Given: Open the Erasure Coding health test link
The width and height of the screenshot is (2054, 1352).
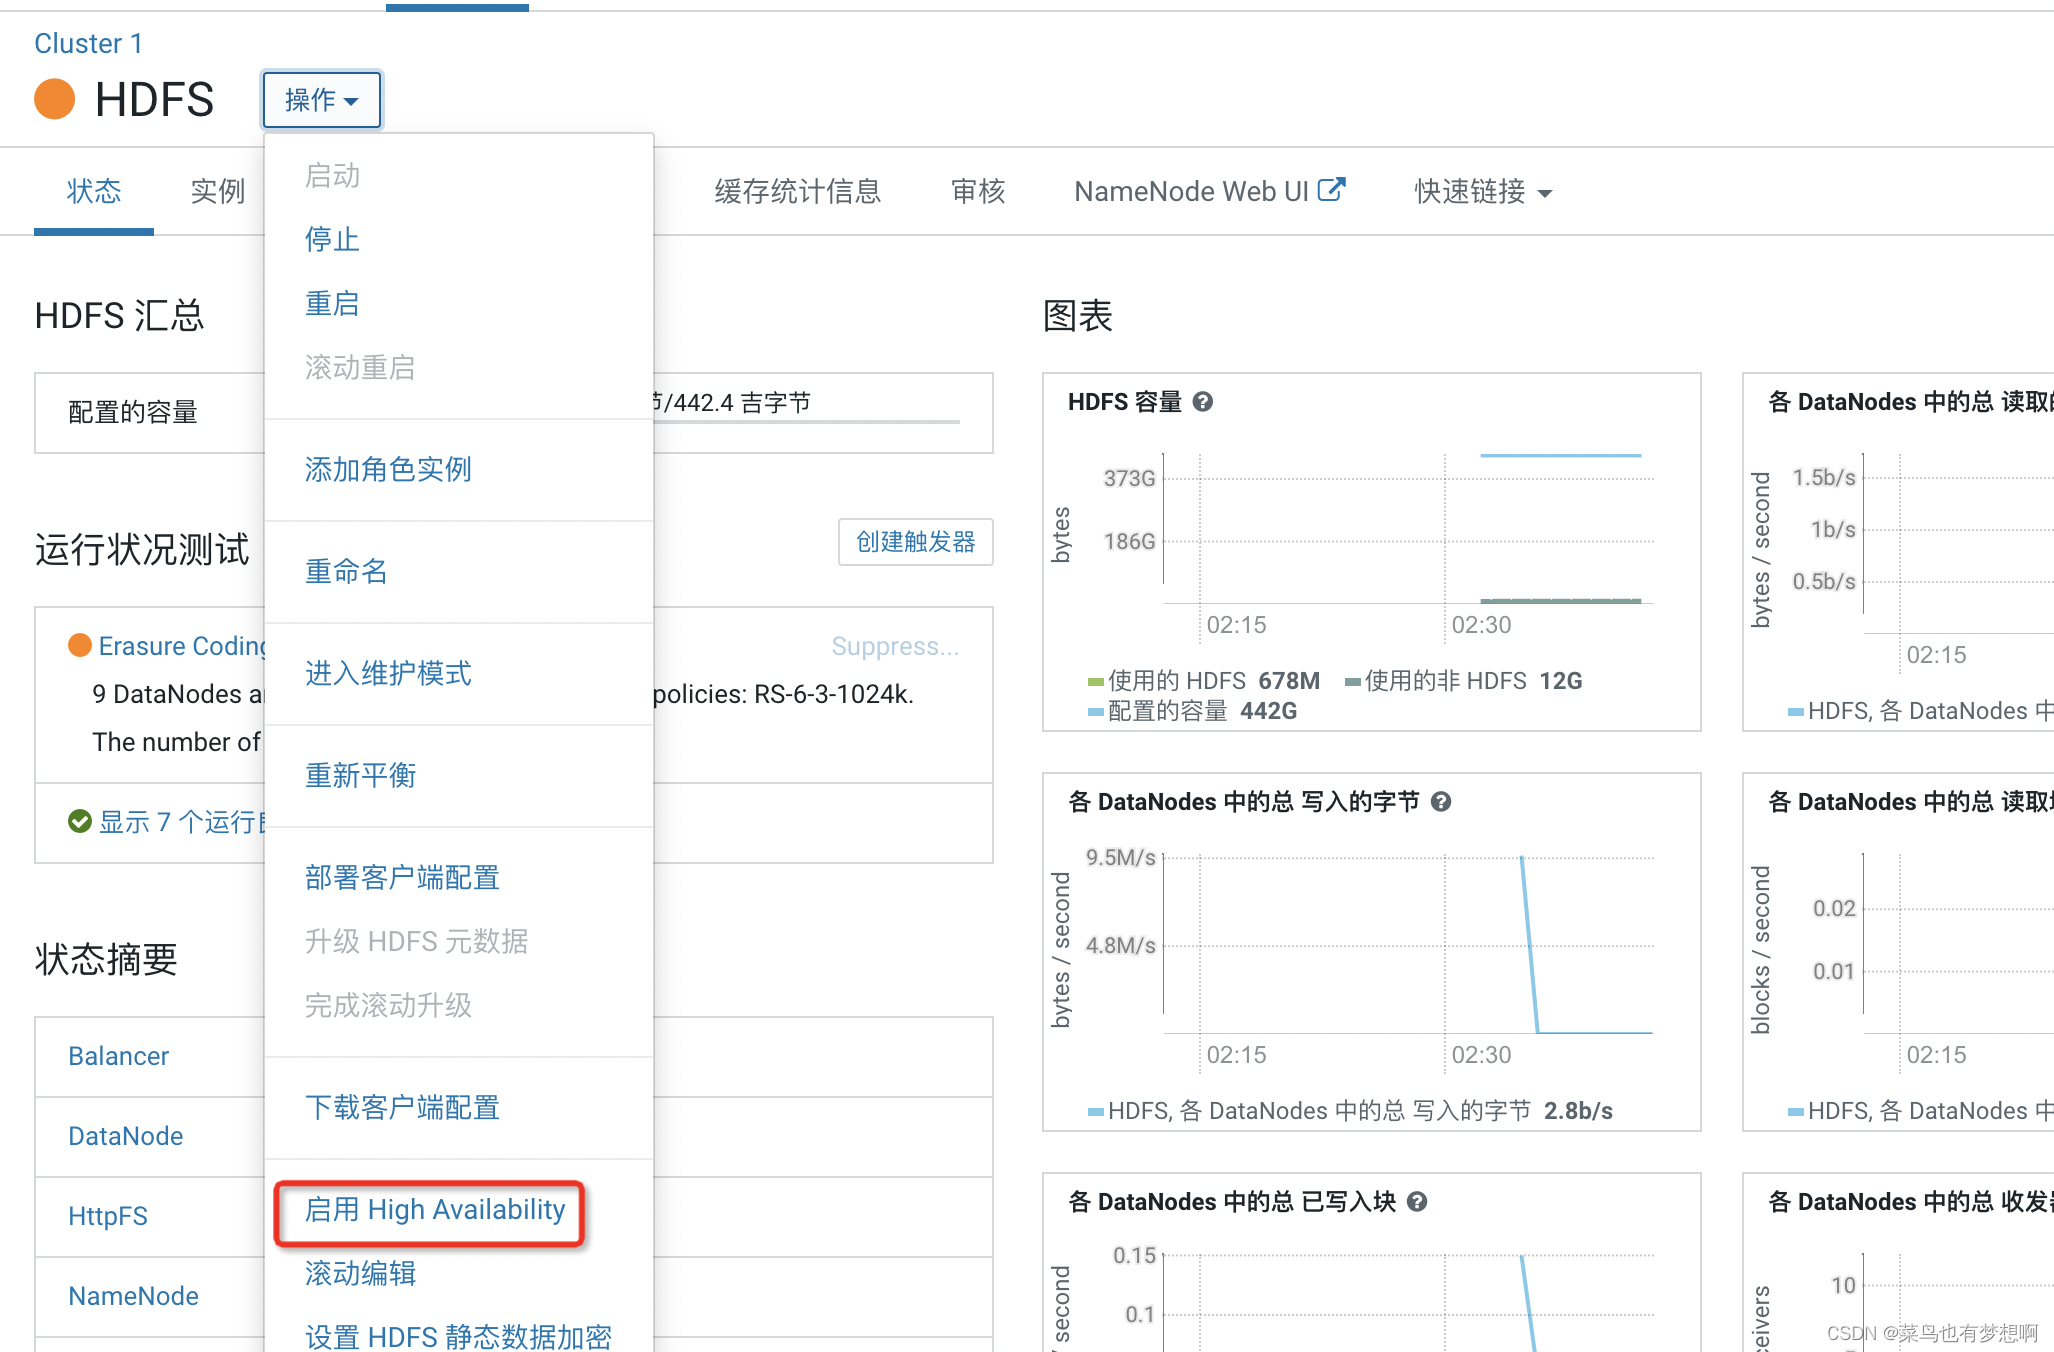Looking at the screenshot, I should coord(181,646).
